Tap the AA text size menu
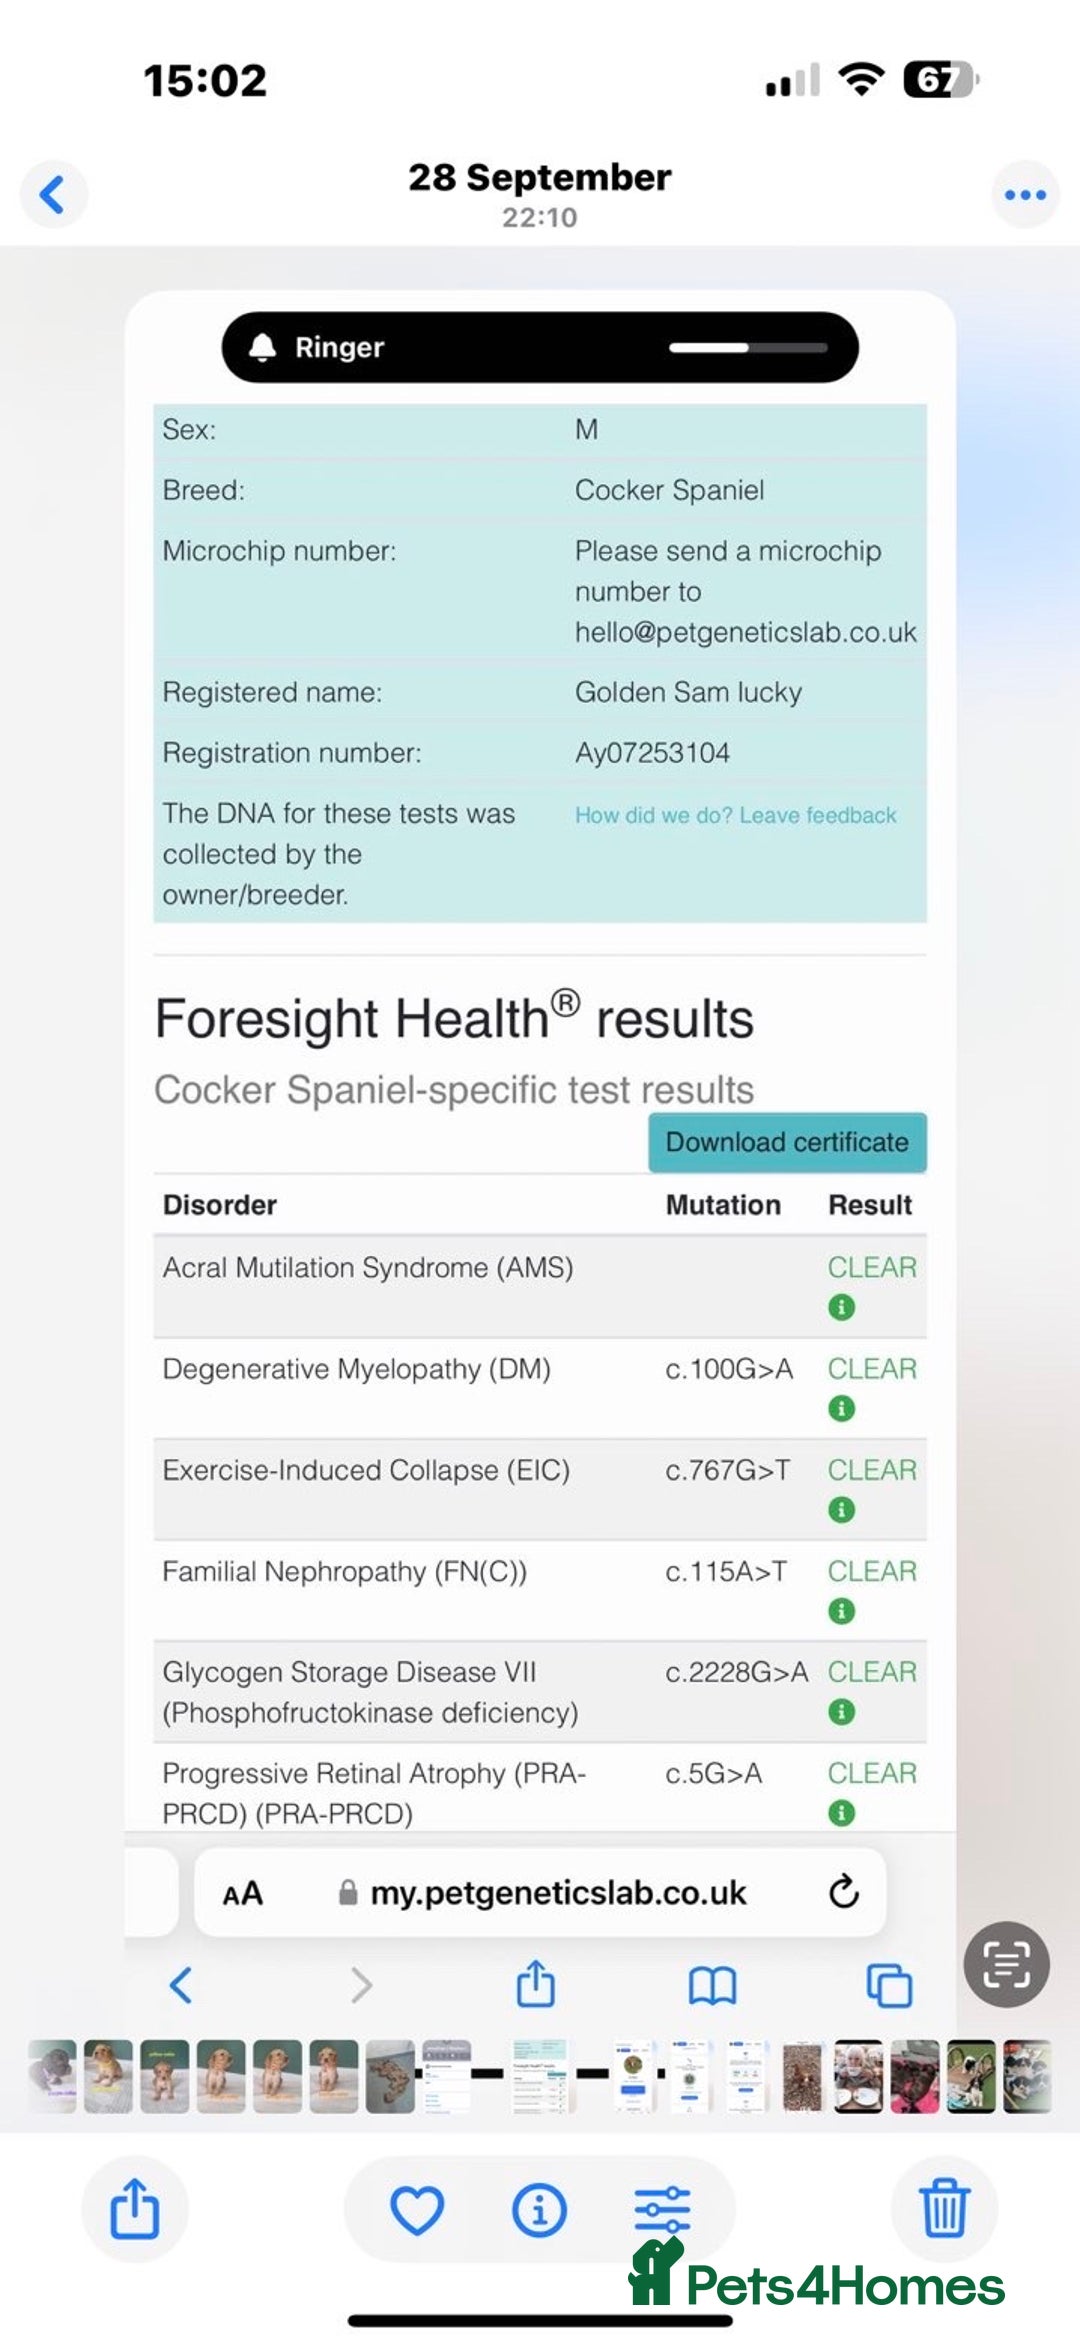Image resolution: width=1080 pixels, height=2347 pixels. point(243,1893)
